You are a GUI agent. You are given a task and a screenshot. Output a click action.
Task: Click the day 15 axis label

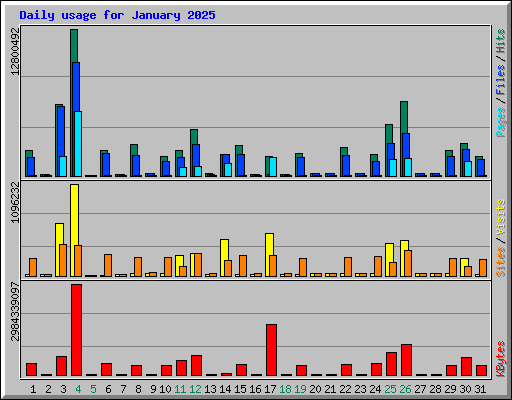pyautogui.click(x=240, y=389)
